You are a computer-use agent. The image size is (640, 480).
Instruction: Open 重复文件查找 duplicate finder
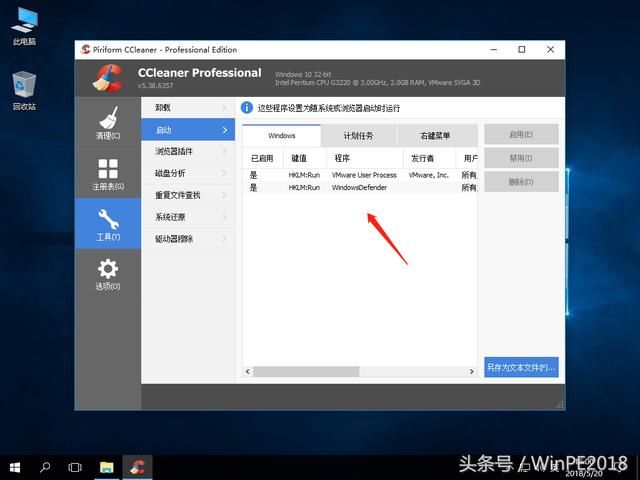coord(188,195)
